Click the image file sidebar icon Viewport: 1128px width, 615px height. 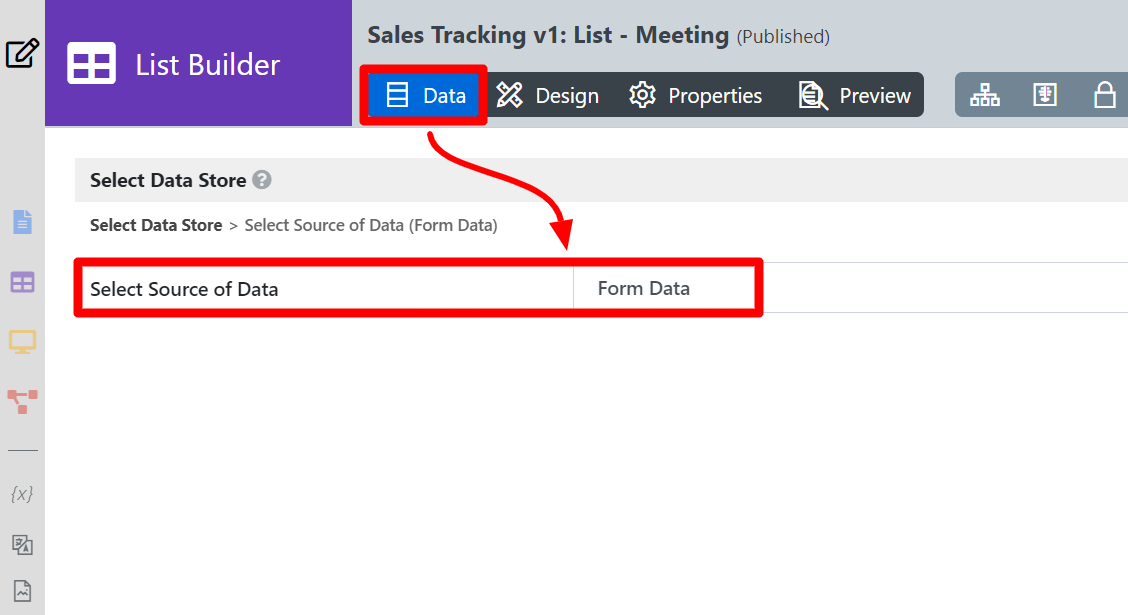(x=22, y=591)
